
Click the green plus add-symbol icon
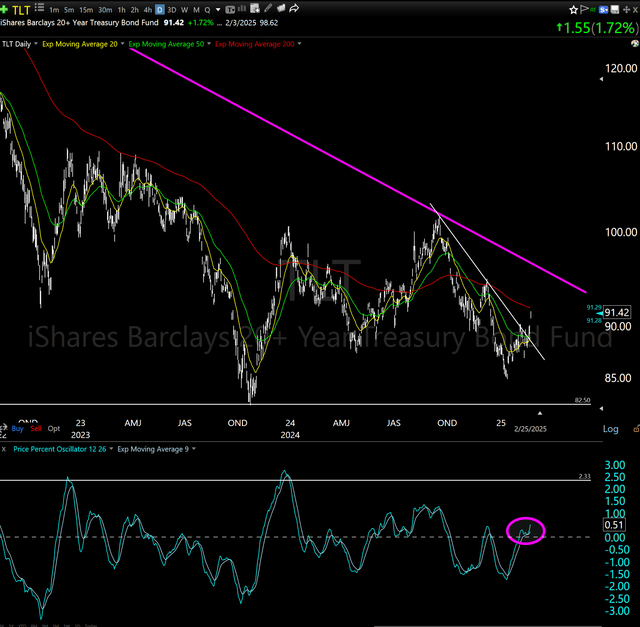pyautogui.click(x=4, y=9)
